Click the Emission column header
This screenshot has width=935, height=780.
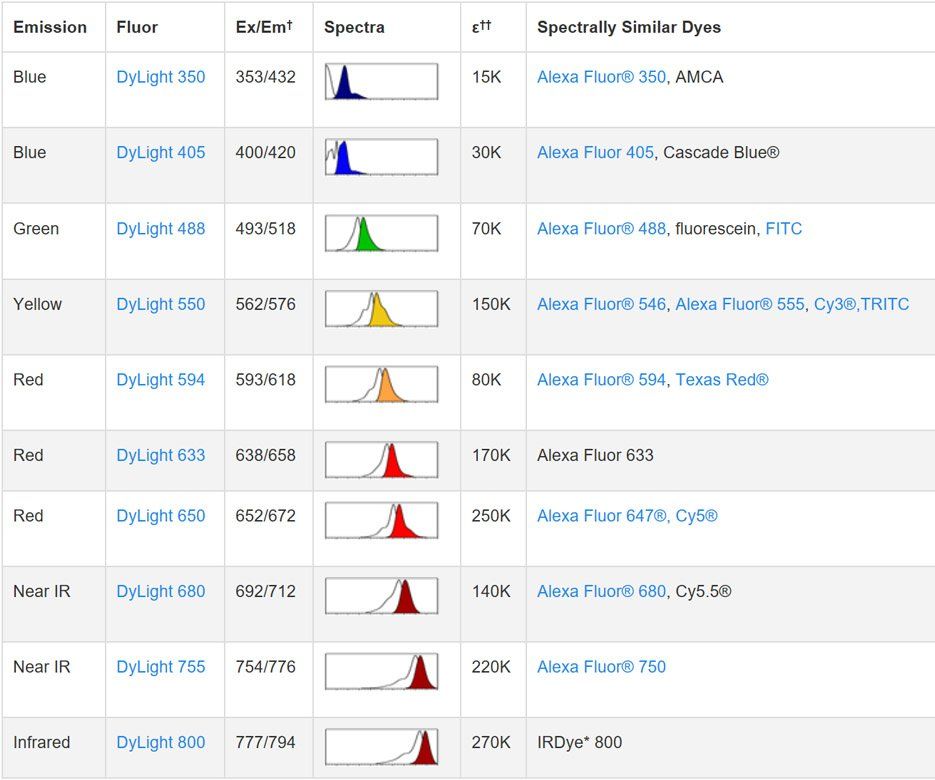pyautogui.click(x=50, y=27)
